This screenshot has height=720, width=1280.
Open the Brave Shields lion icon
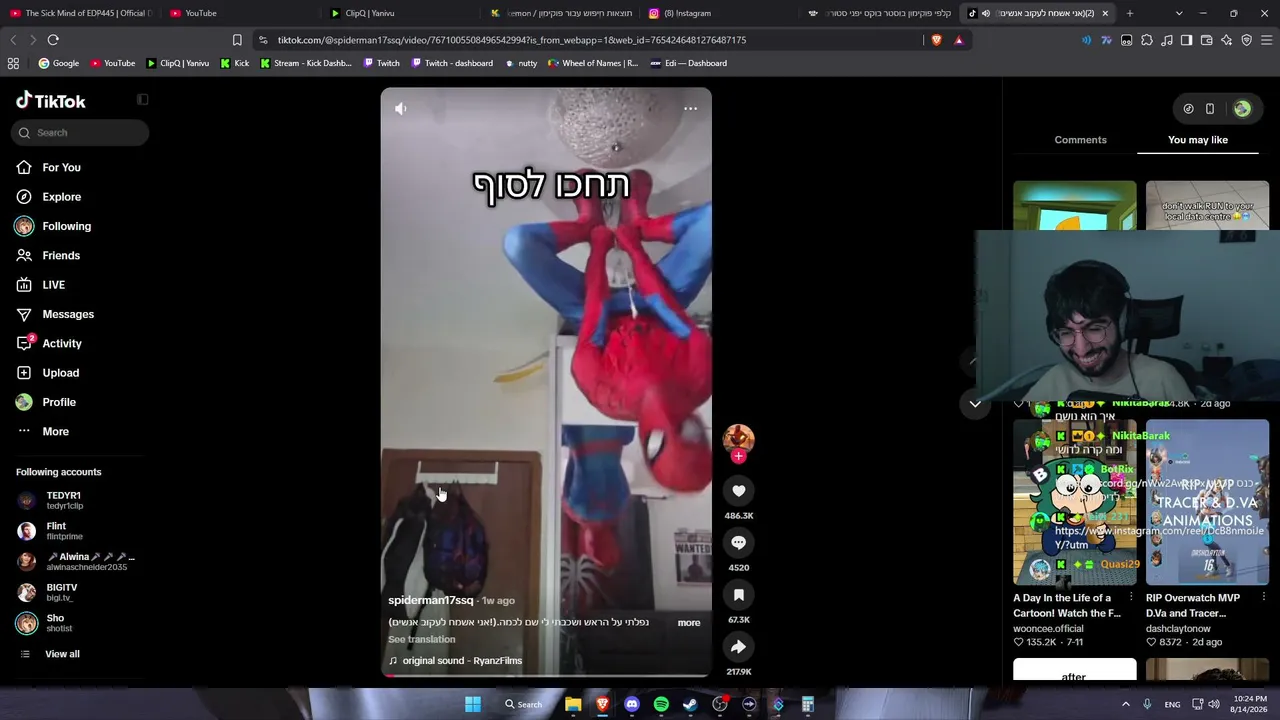[x=937, y=40]
